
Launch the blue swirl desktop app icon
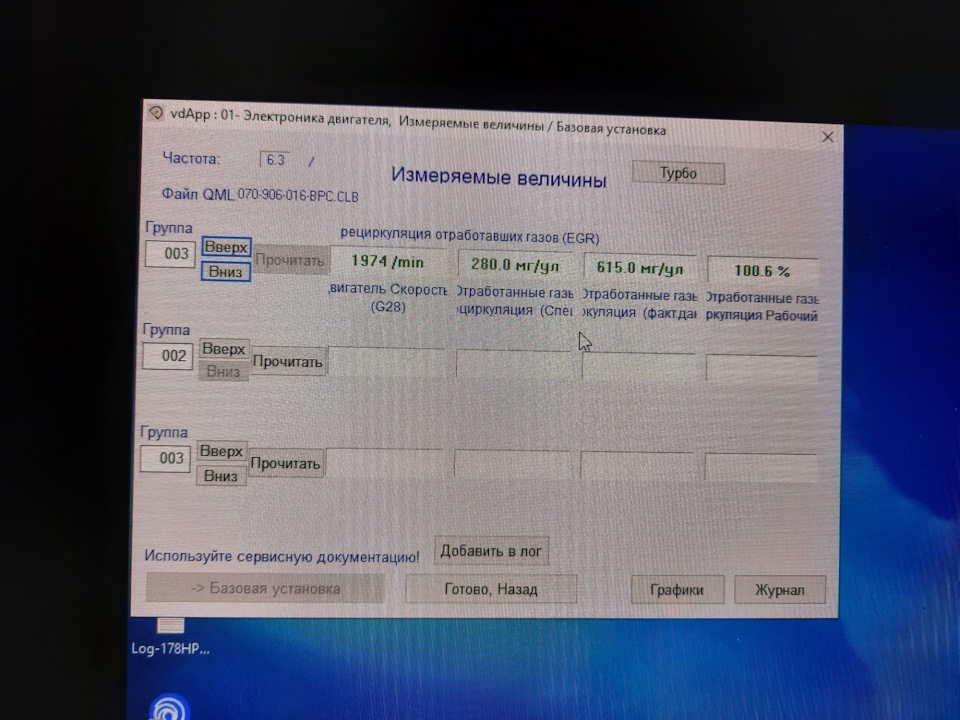pyautogui.click(x=169, y=707)
